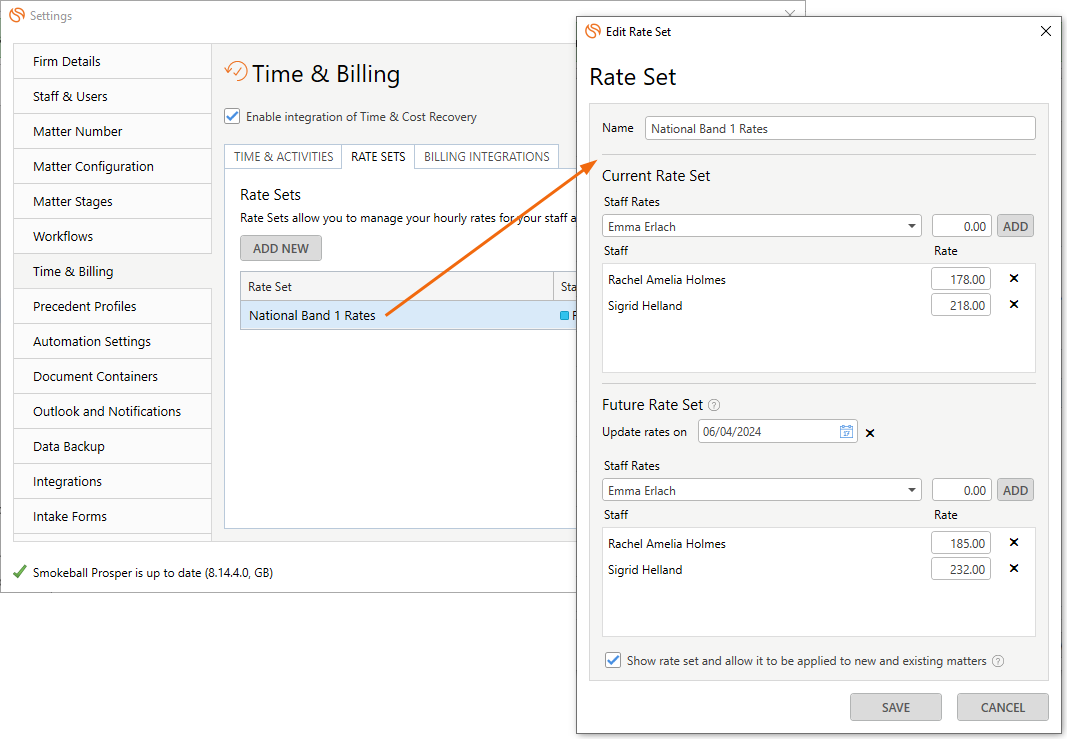Remove Rachel Amelia Holmes from current rate set
This screenshot has height=739, width=1067.
(1013, 278)
